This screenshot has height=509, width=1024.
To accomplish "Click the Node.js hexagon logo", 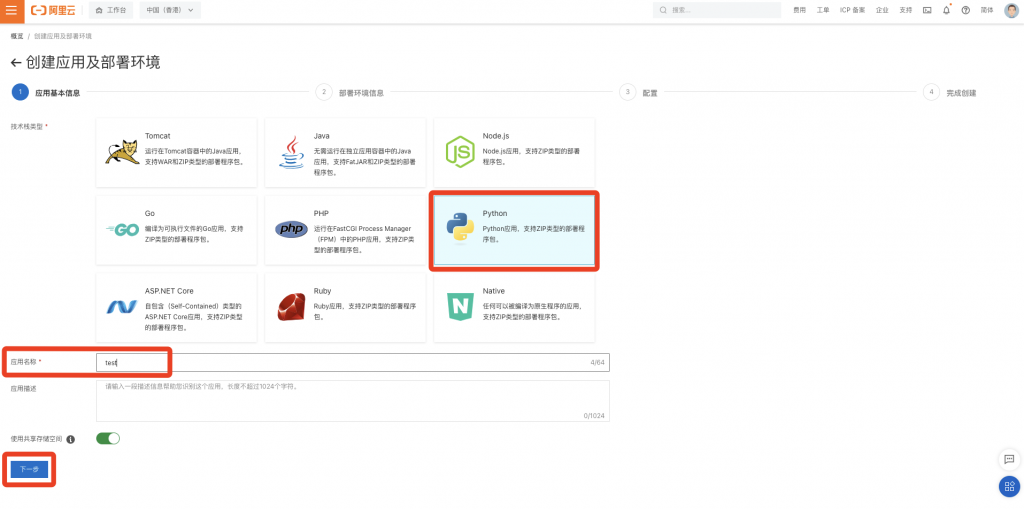I will (x=460, y=152).
